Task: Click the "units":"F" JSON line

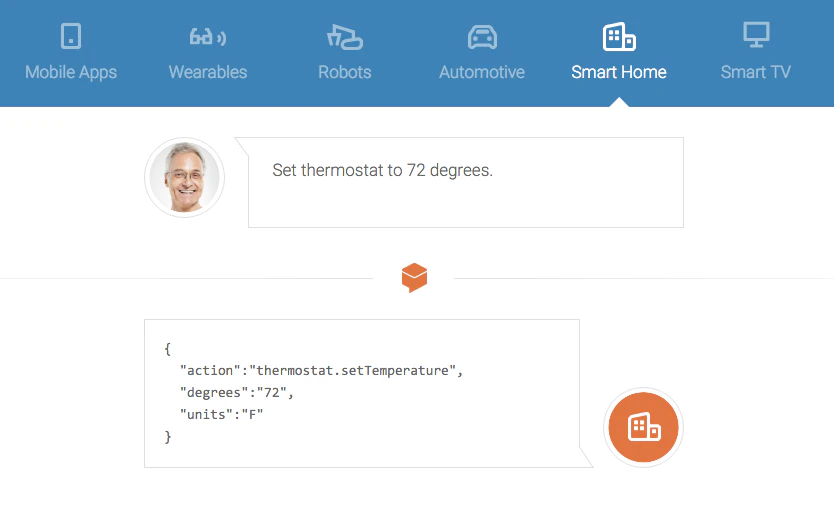Action: click(221, 414)
